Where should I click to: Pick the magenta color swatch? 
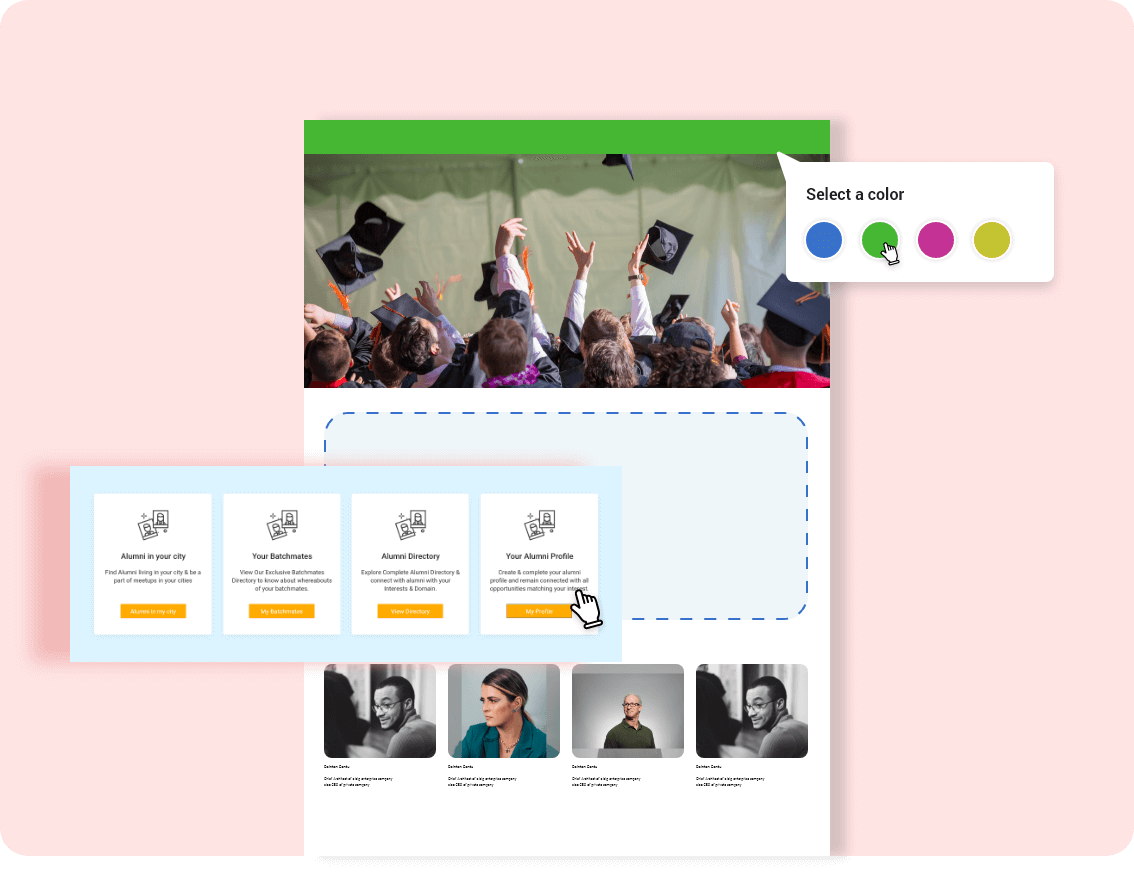tap(936, 240)
